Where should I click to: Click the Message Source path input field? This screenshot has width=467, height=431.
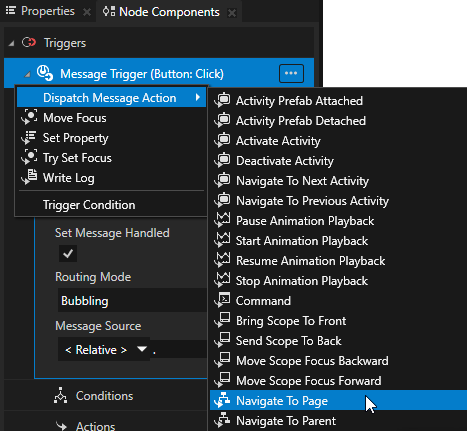[179, 349]
